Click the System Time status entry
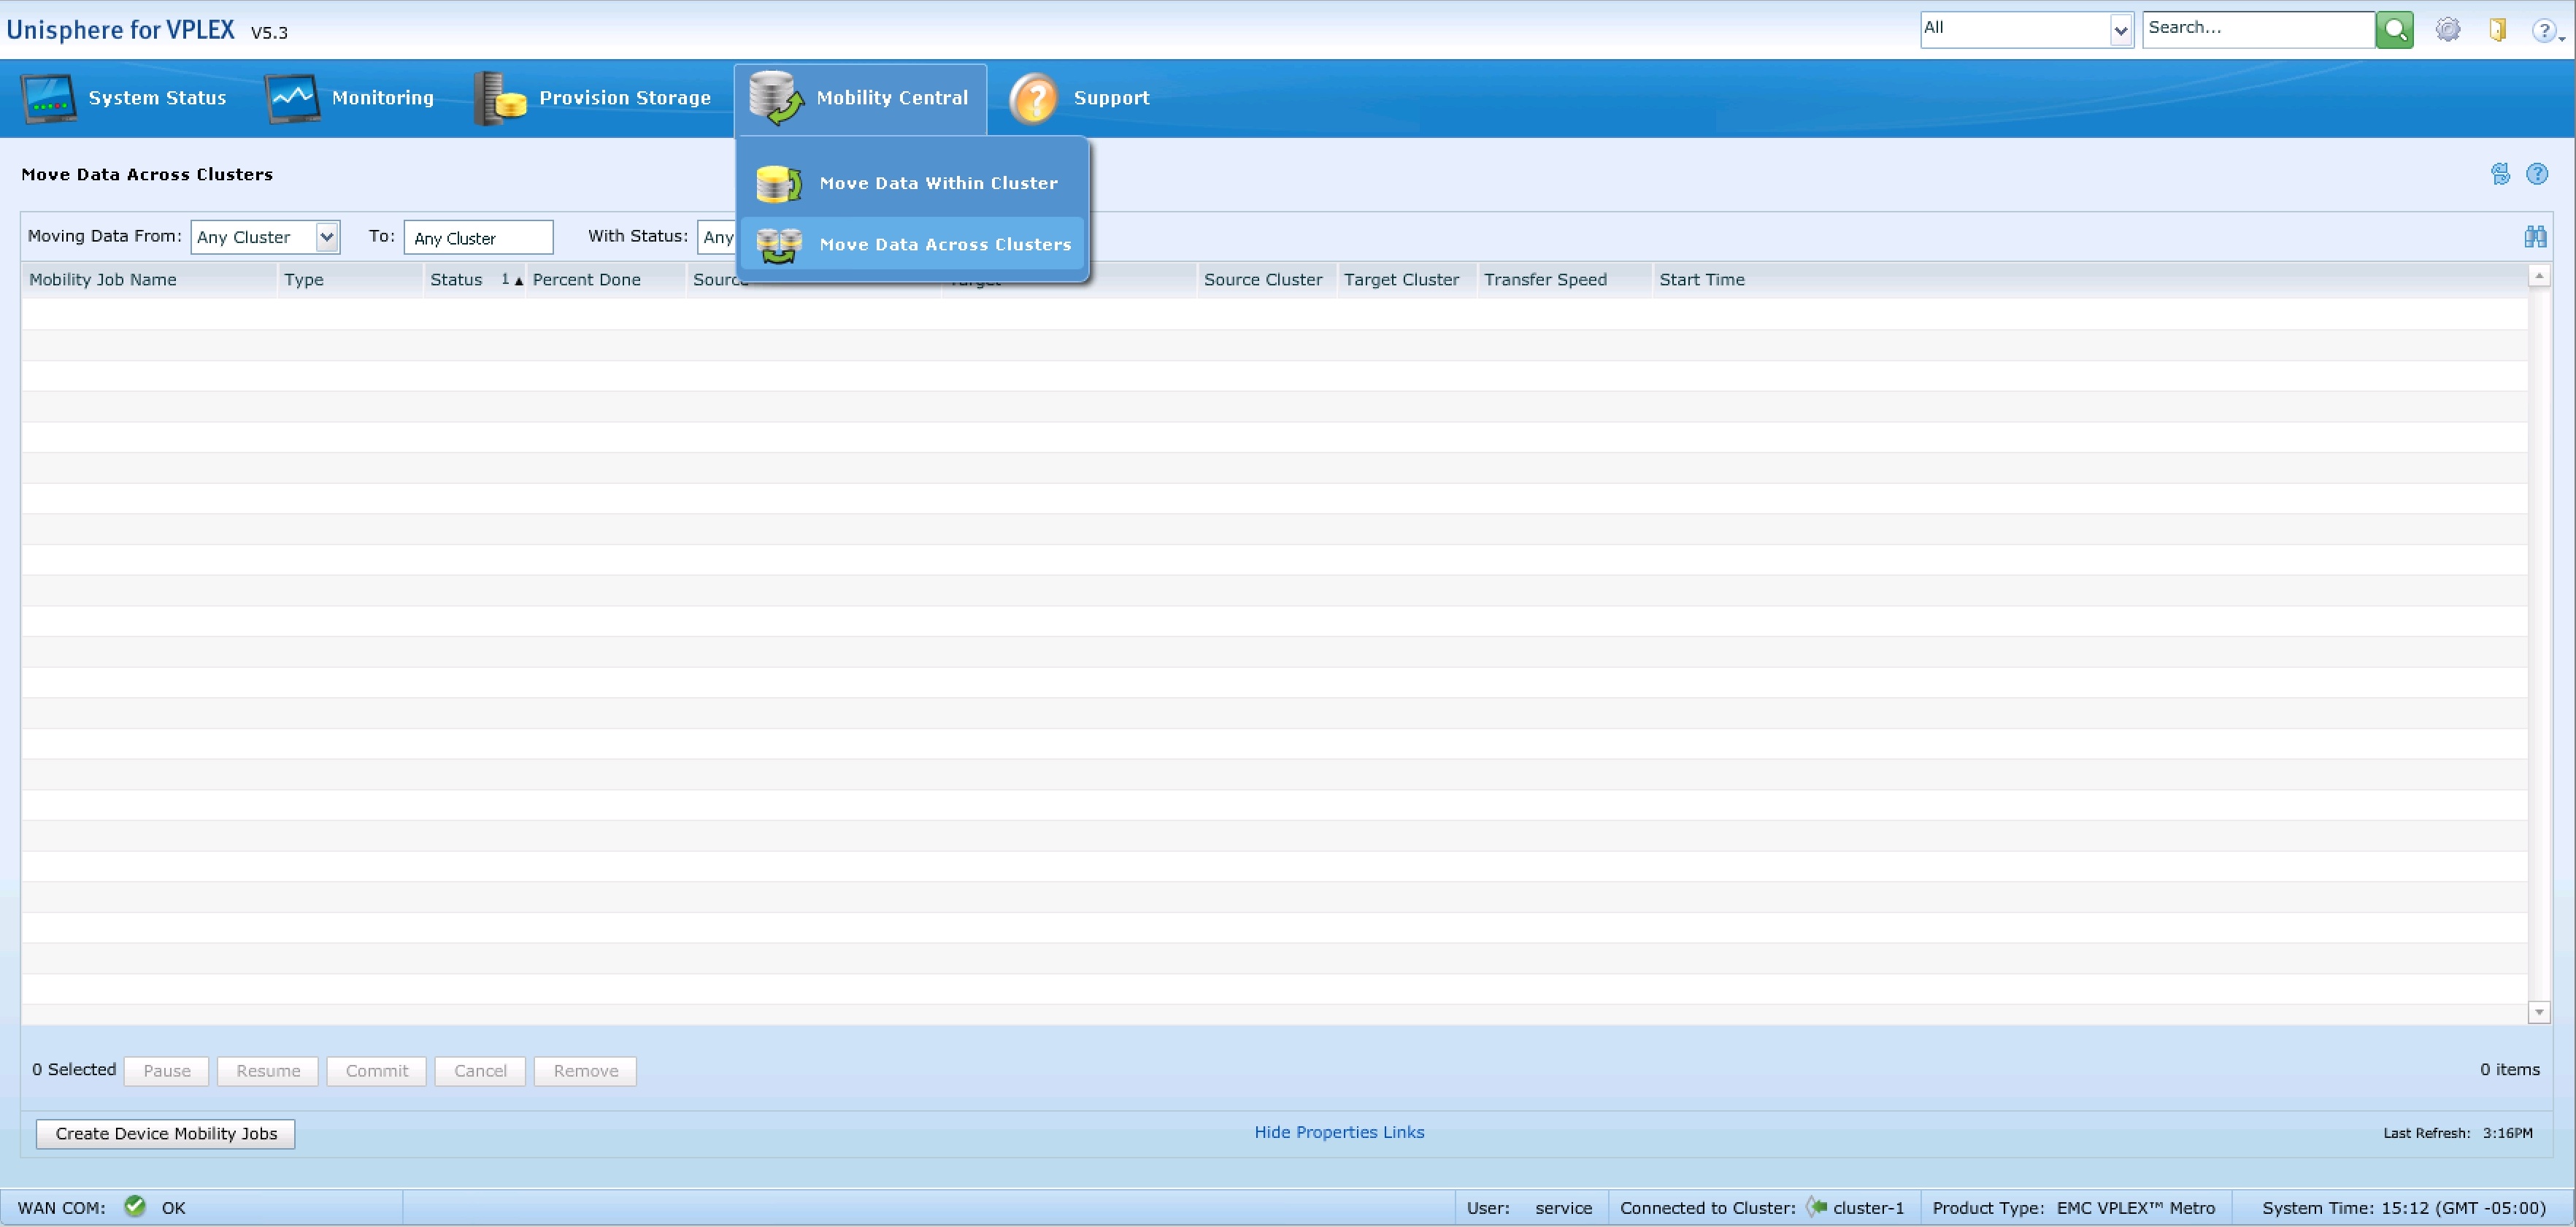The height and width of the screenshot is (1227, 2576). click(2404, 1208)
